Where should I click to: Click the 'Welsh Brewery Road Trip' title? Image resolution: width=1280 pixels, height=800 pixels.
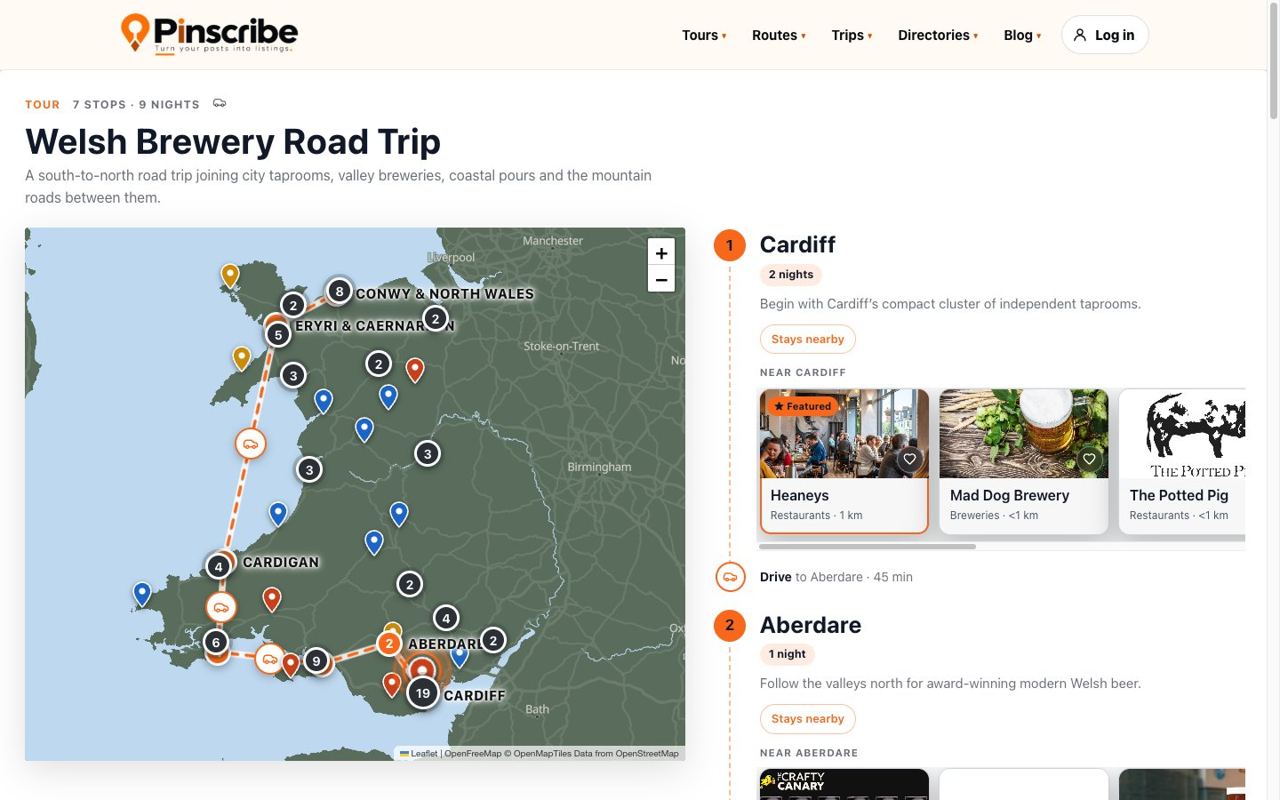[233, 141]
